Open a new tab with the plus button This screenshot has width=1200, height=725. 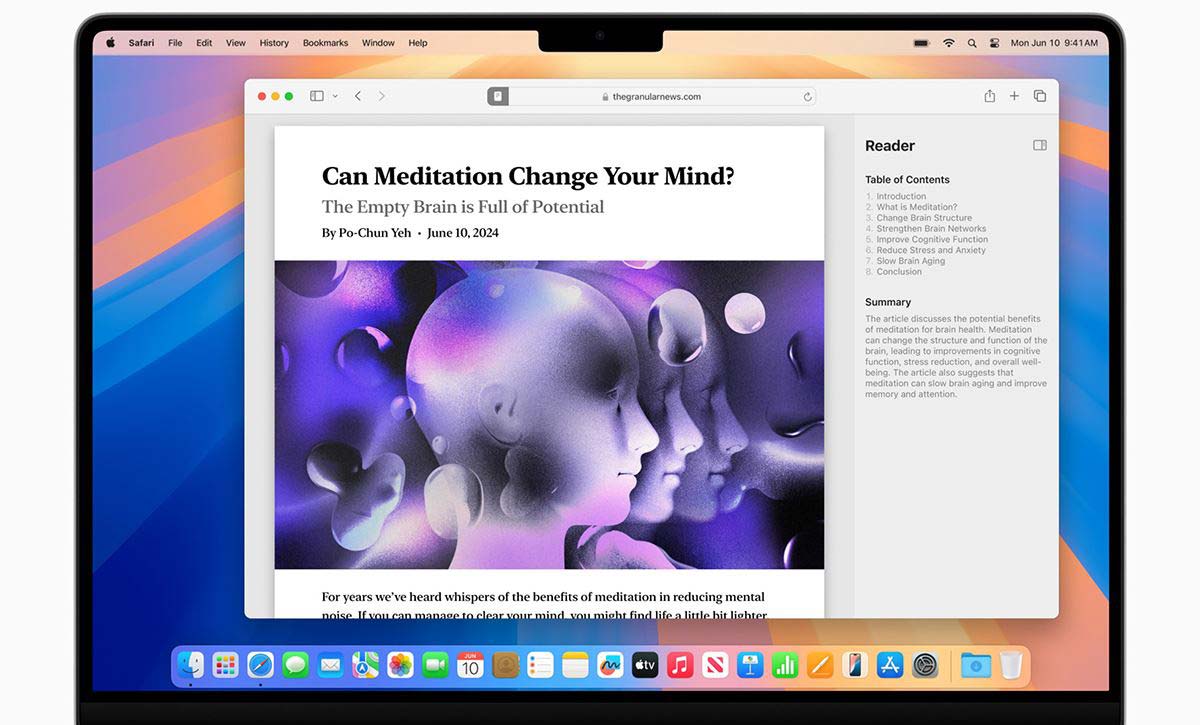tap(1014, 95)
